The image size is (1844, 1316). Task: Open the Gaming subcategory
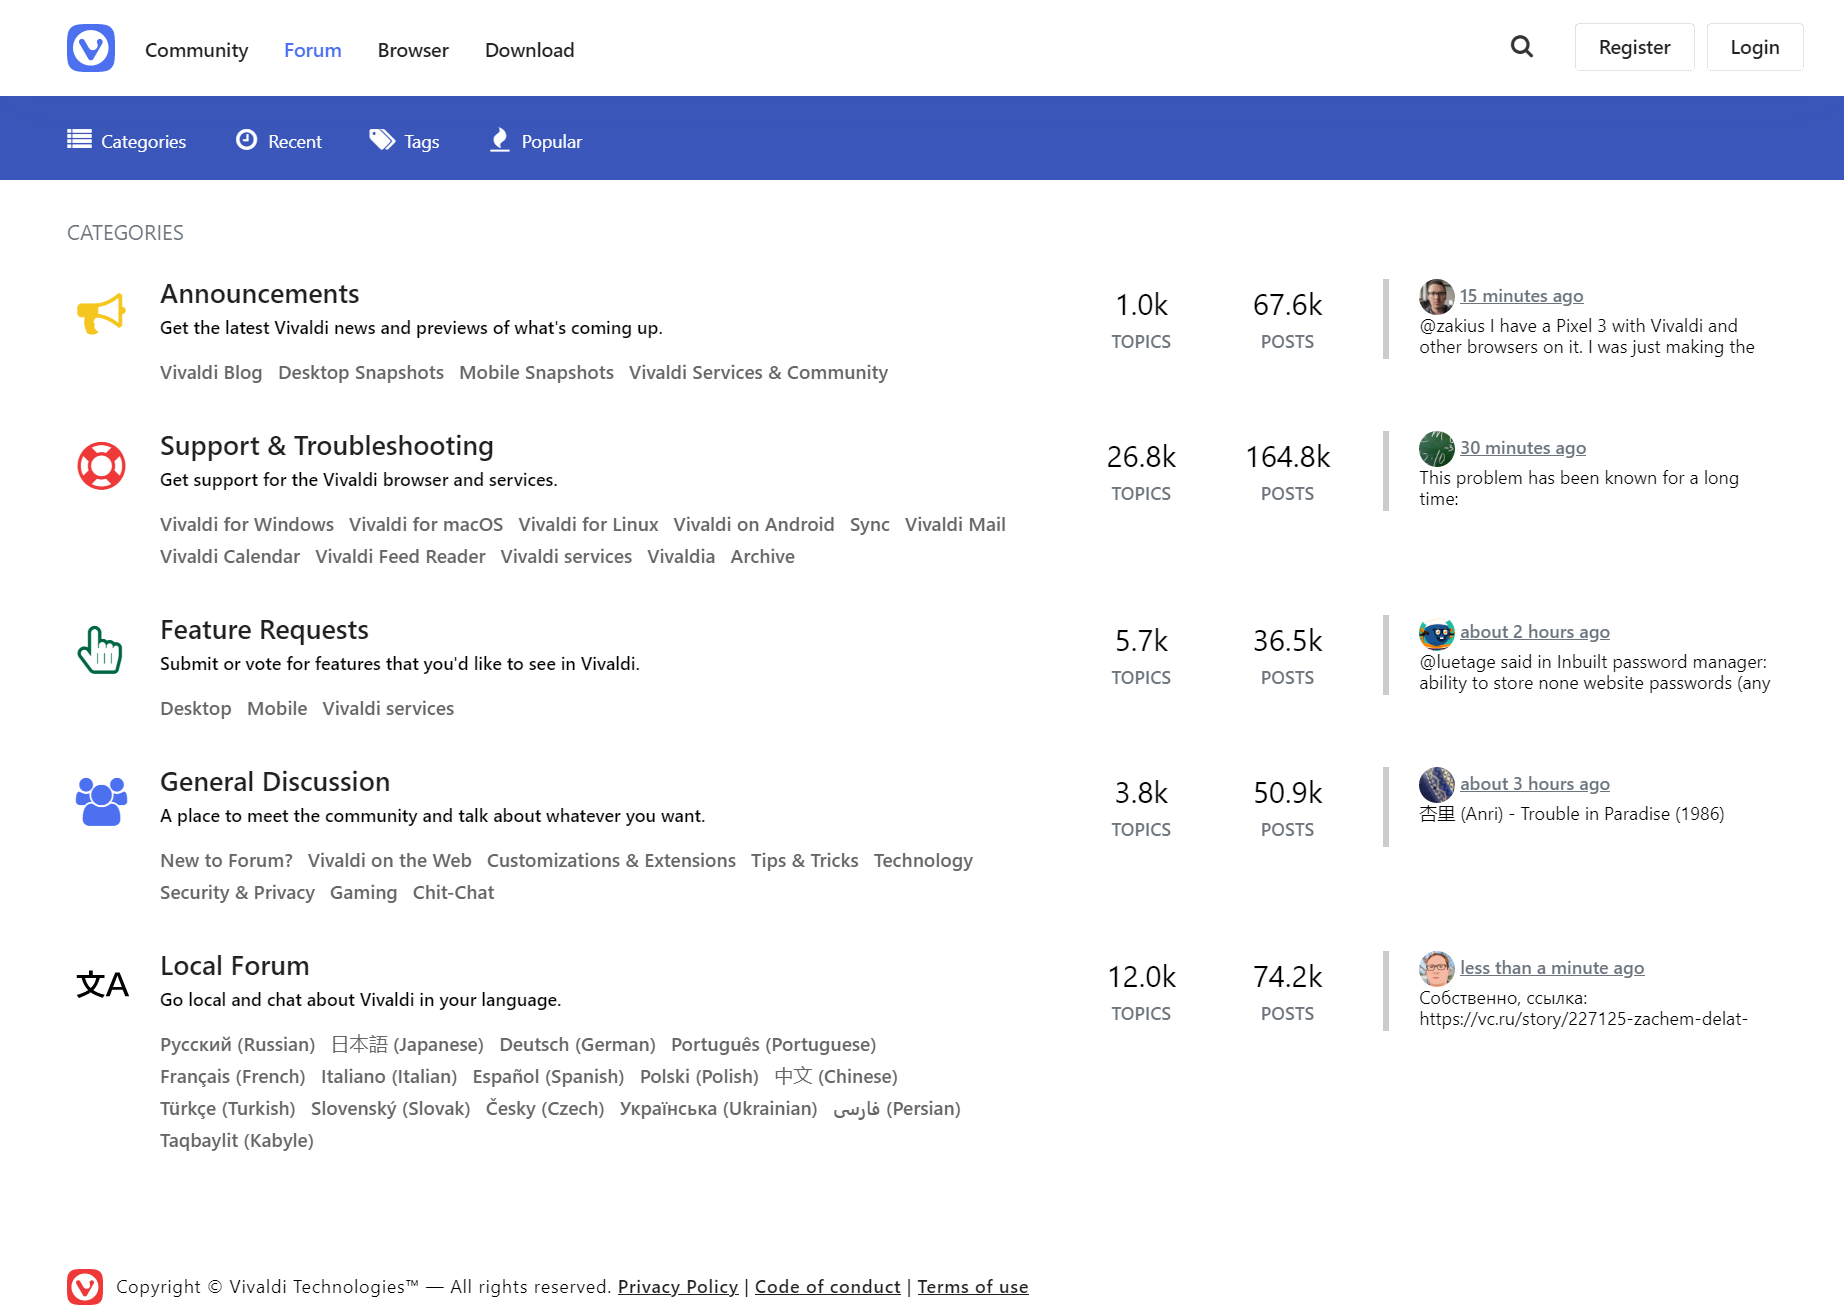pos(364,893)
